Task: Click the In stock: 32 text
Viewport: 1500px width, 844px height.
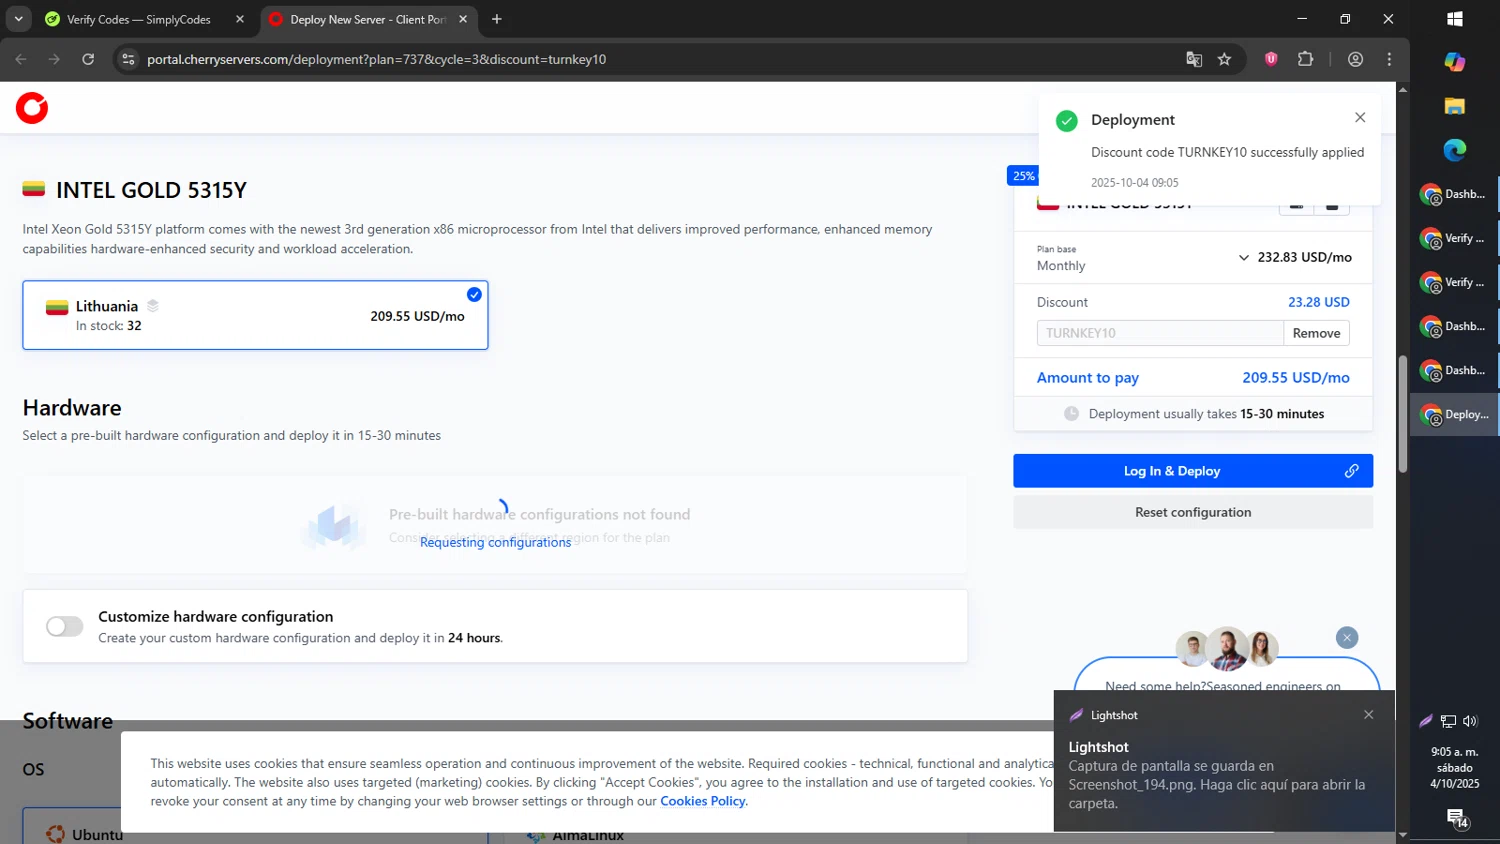Action: coord(108,326)
